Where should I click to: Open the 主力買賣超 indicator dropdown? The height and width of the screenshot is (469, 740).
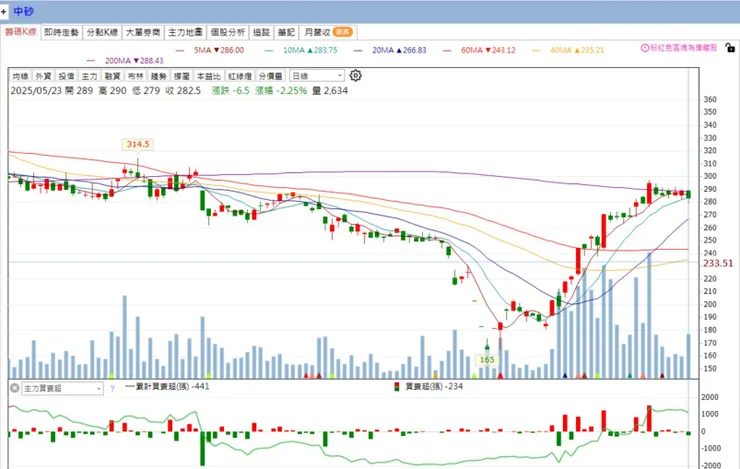pyautogui.click(x=62, y=388)
